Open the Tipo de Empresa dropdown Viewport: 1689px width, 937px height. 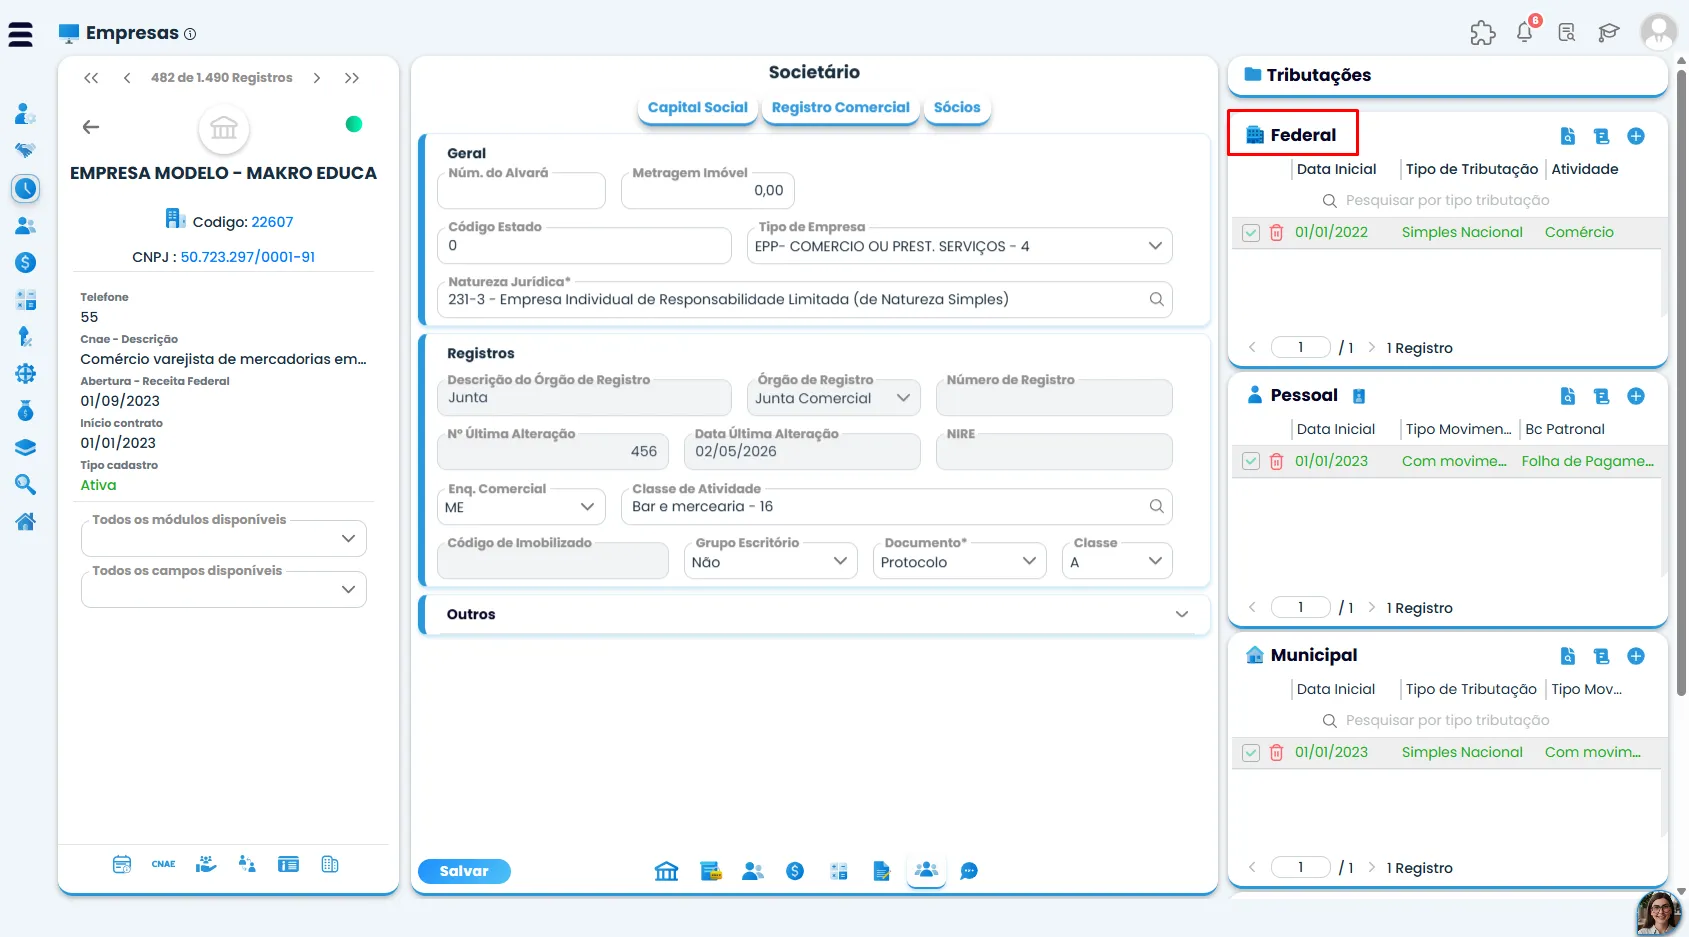(959, 246)
